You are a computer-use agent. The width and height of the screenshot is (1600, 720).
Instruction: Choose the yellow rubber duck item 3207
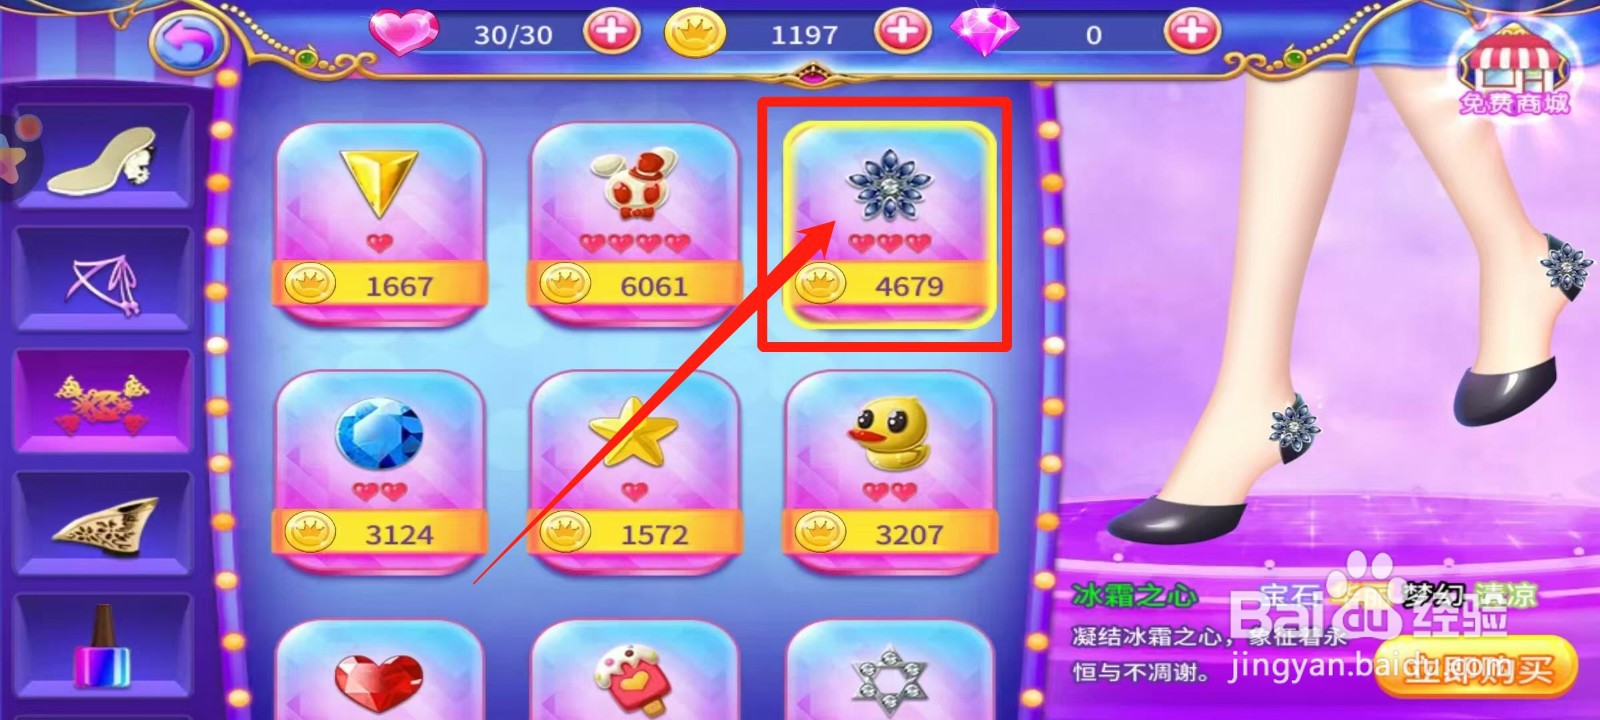tap(889, 471)
